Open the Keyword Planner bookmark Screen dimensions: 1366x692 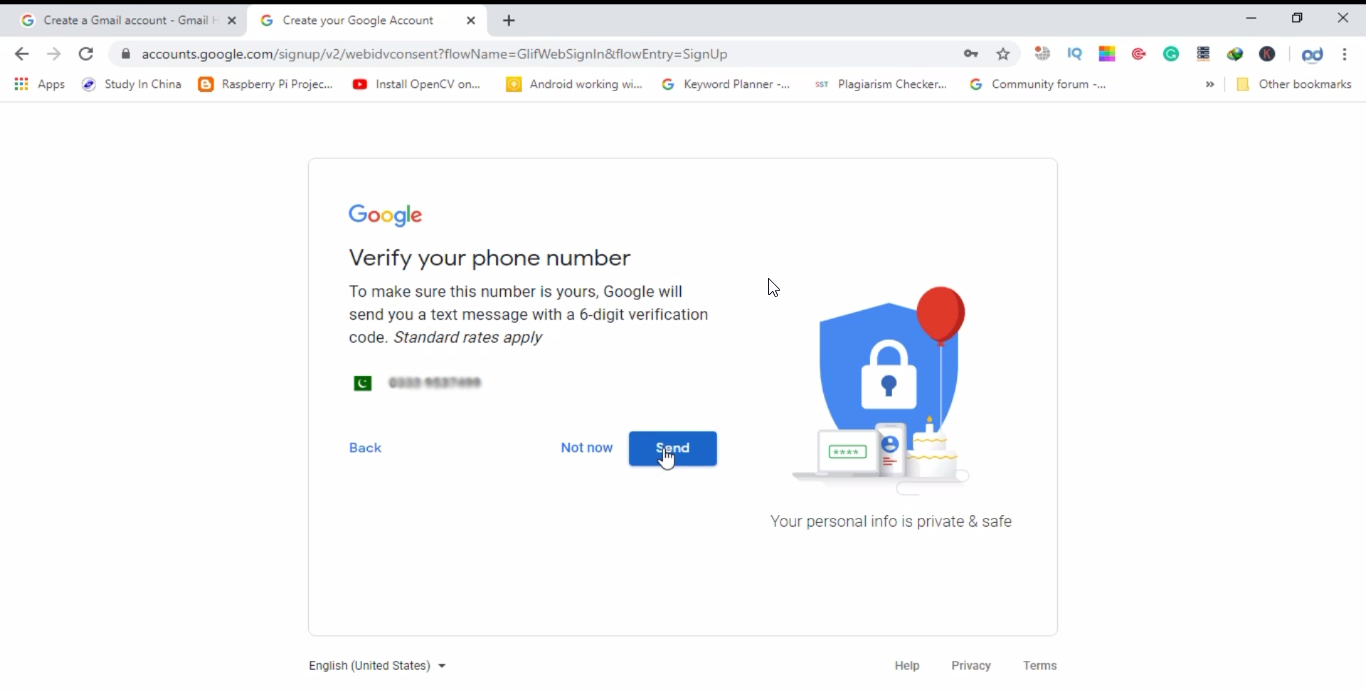726,85
